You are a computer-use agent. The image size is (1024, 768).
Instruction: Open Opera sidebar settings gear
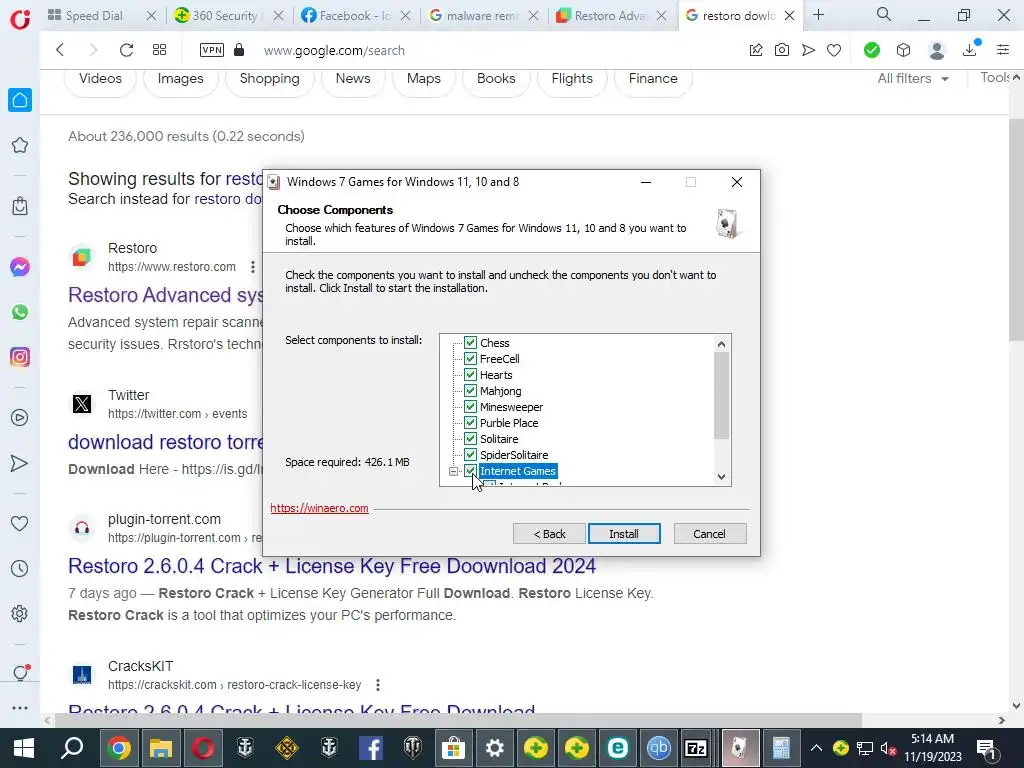pyautogui.click(x=20, y=614)
